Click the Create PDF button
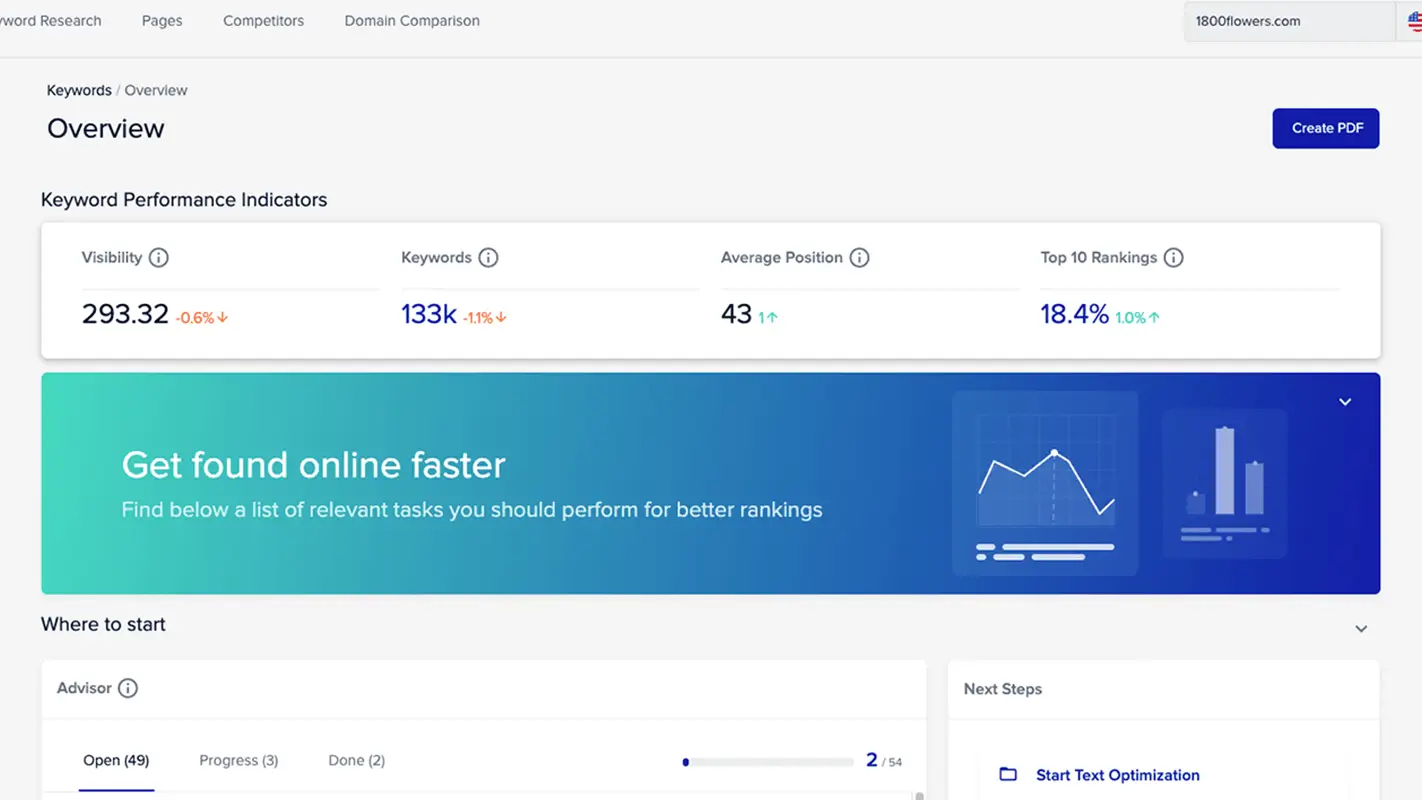Viewport: 1422px width, 800px height. [1325, 128]
